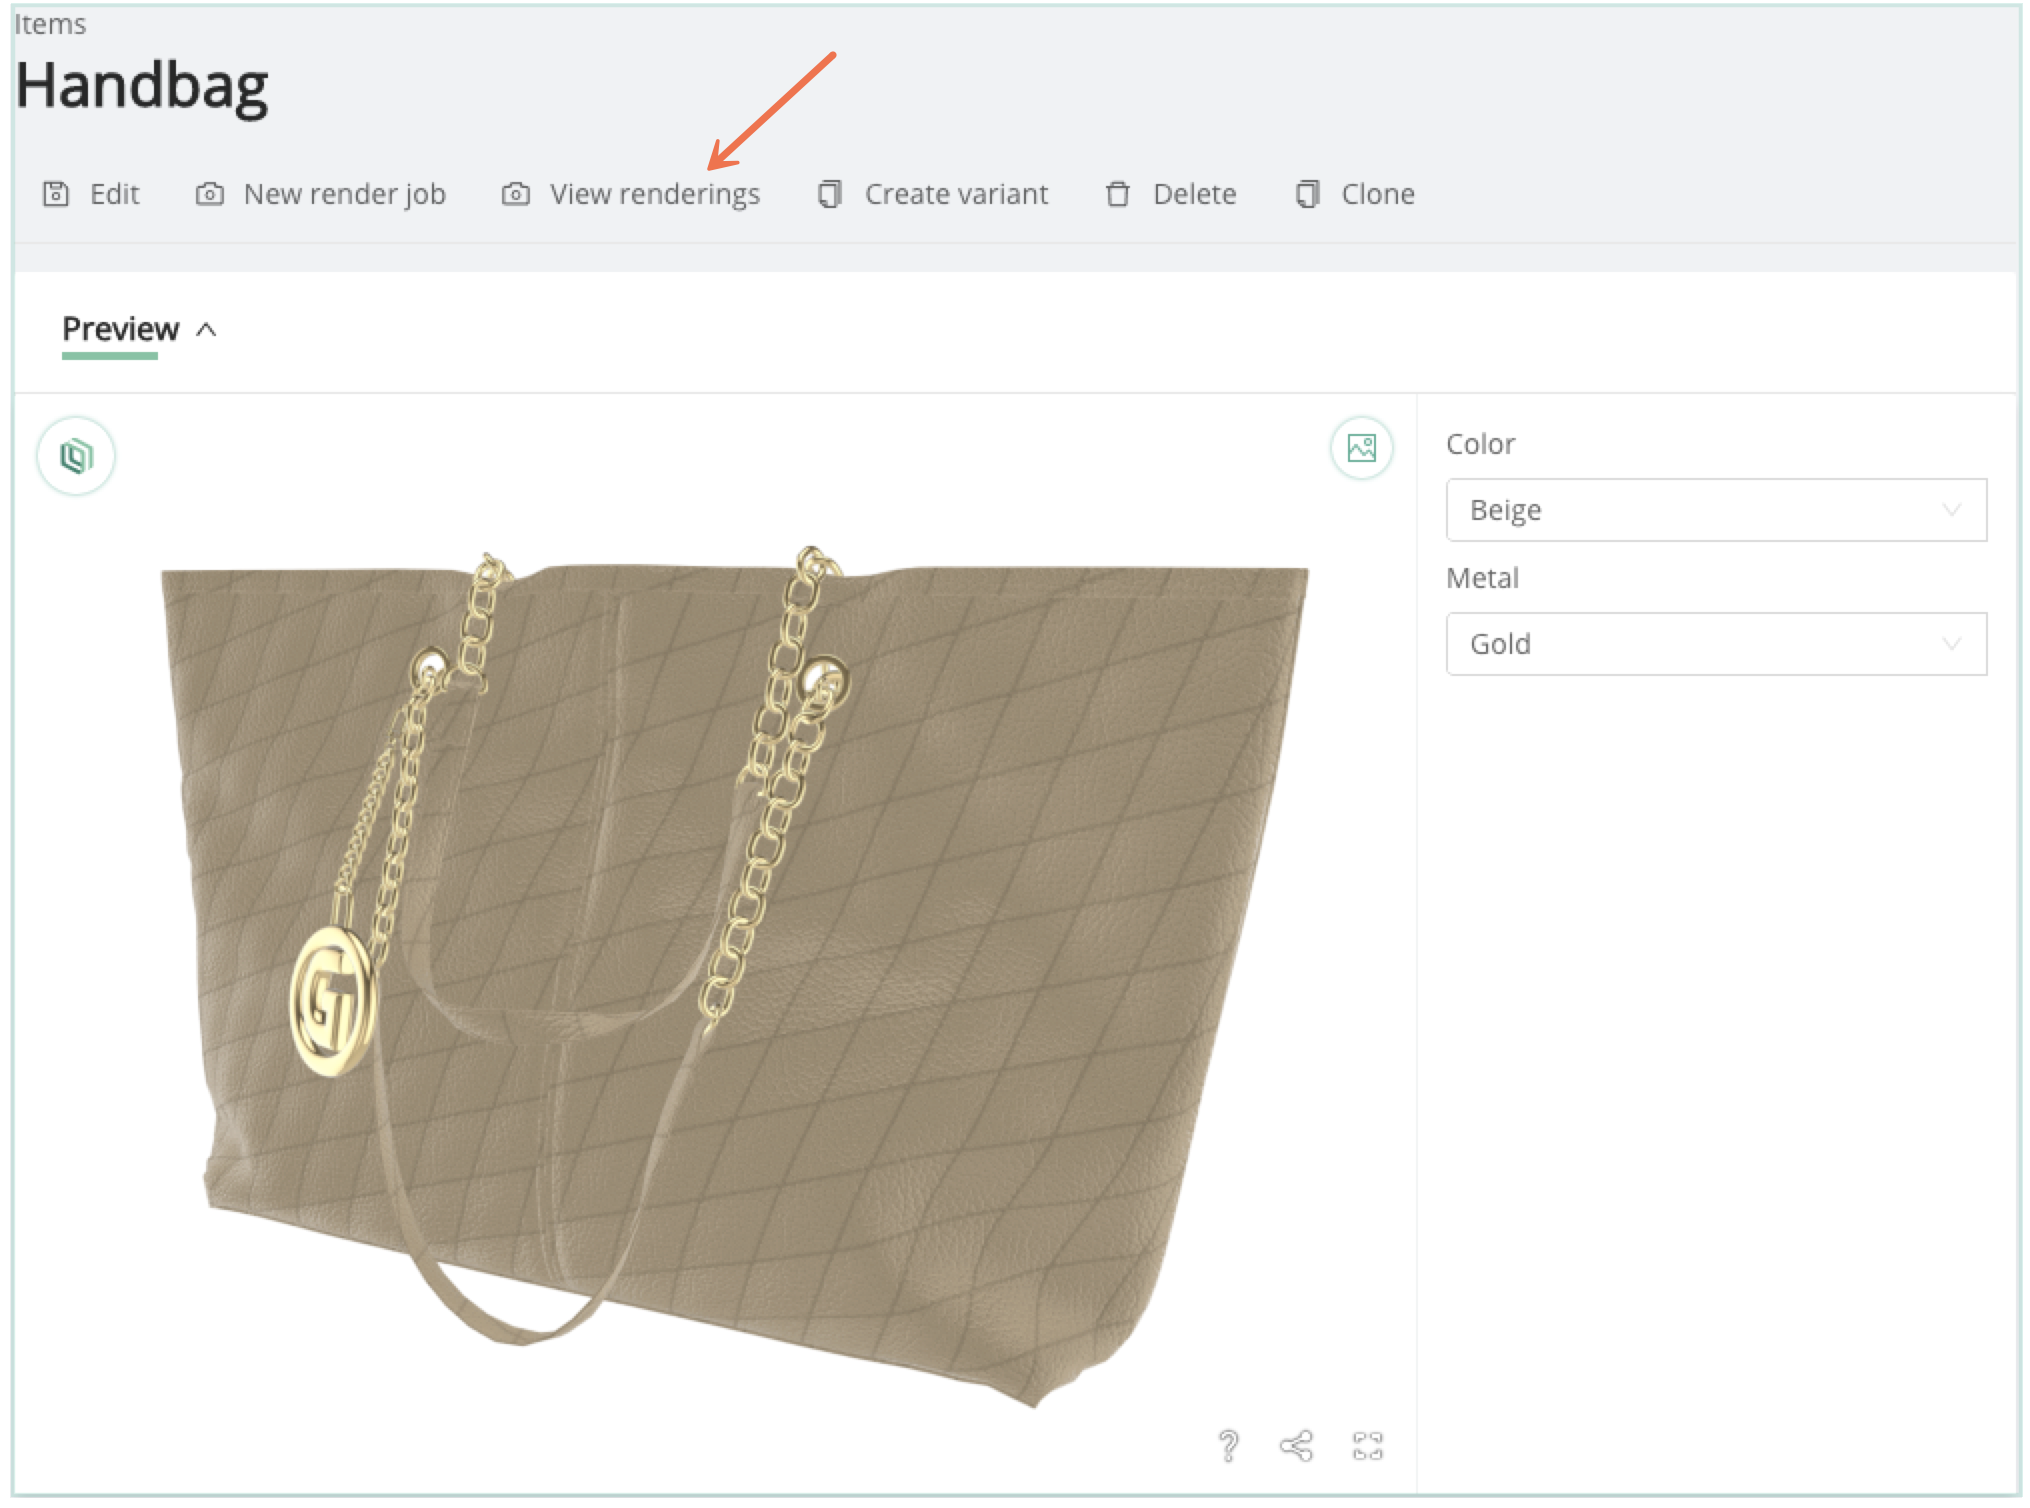Open the Color dropdown showing Beige
Viewport: 2030px width, 1508px height.
1715,510
